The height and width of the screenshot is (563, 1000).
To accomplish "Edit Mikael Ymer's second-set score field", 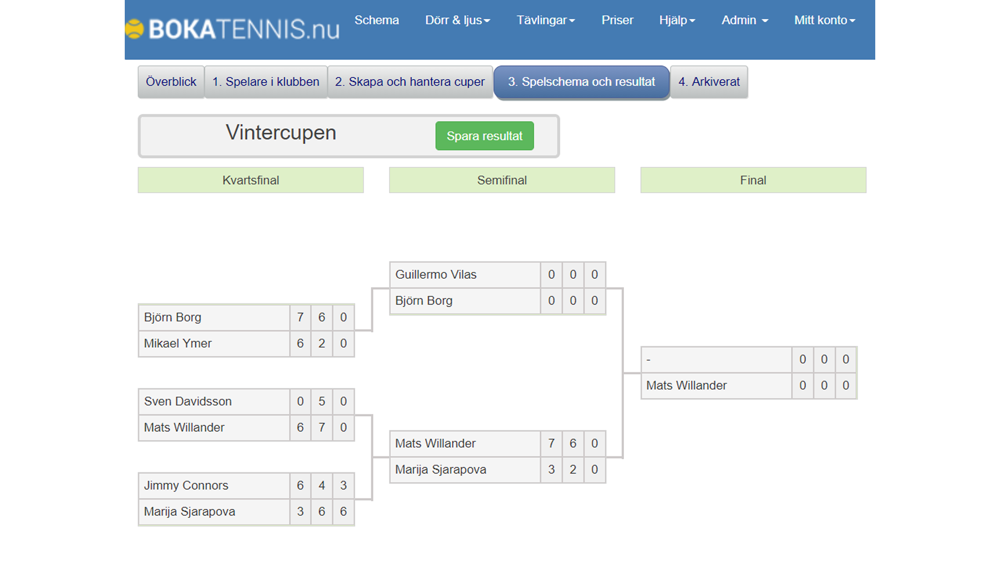I will (x=322, y=344).
